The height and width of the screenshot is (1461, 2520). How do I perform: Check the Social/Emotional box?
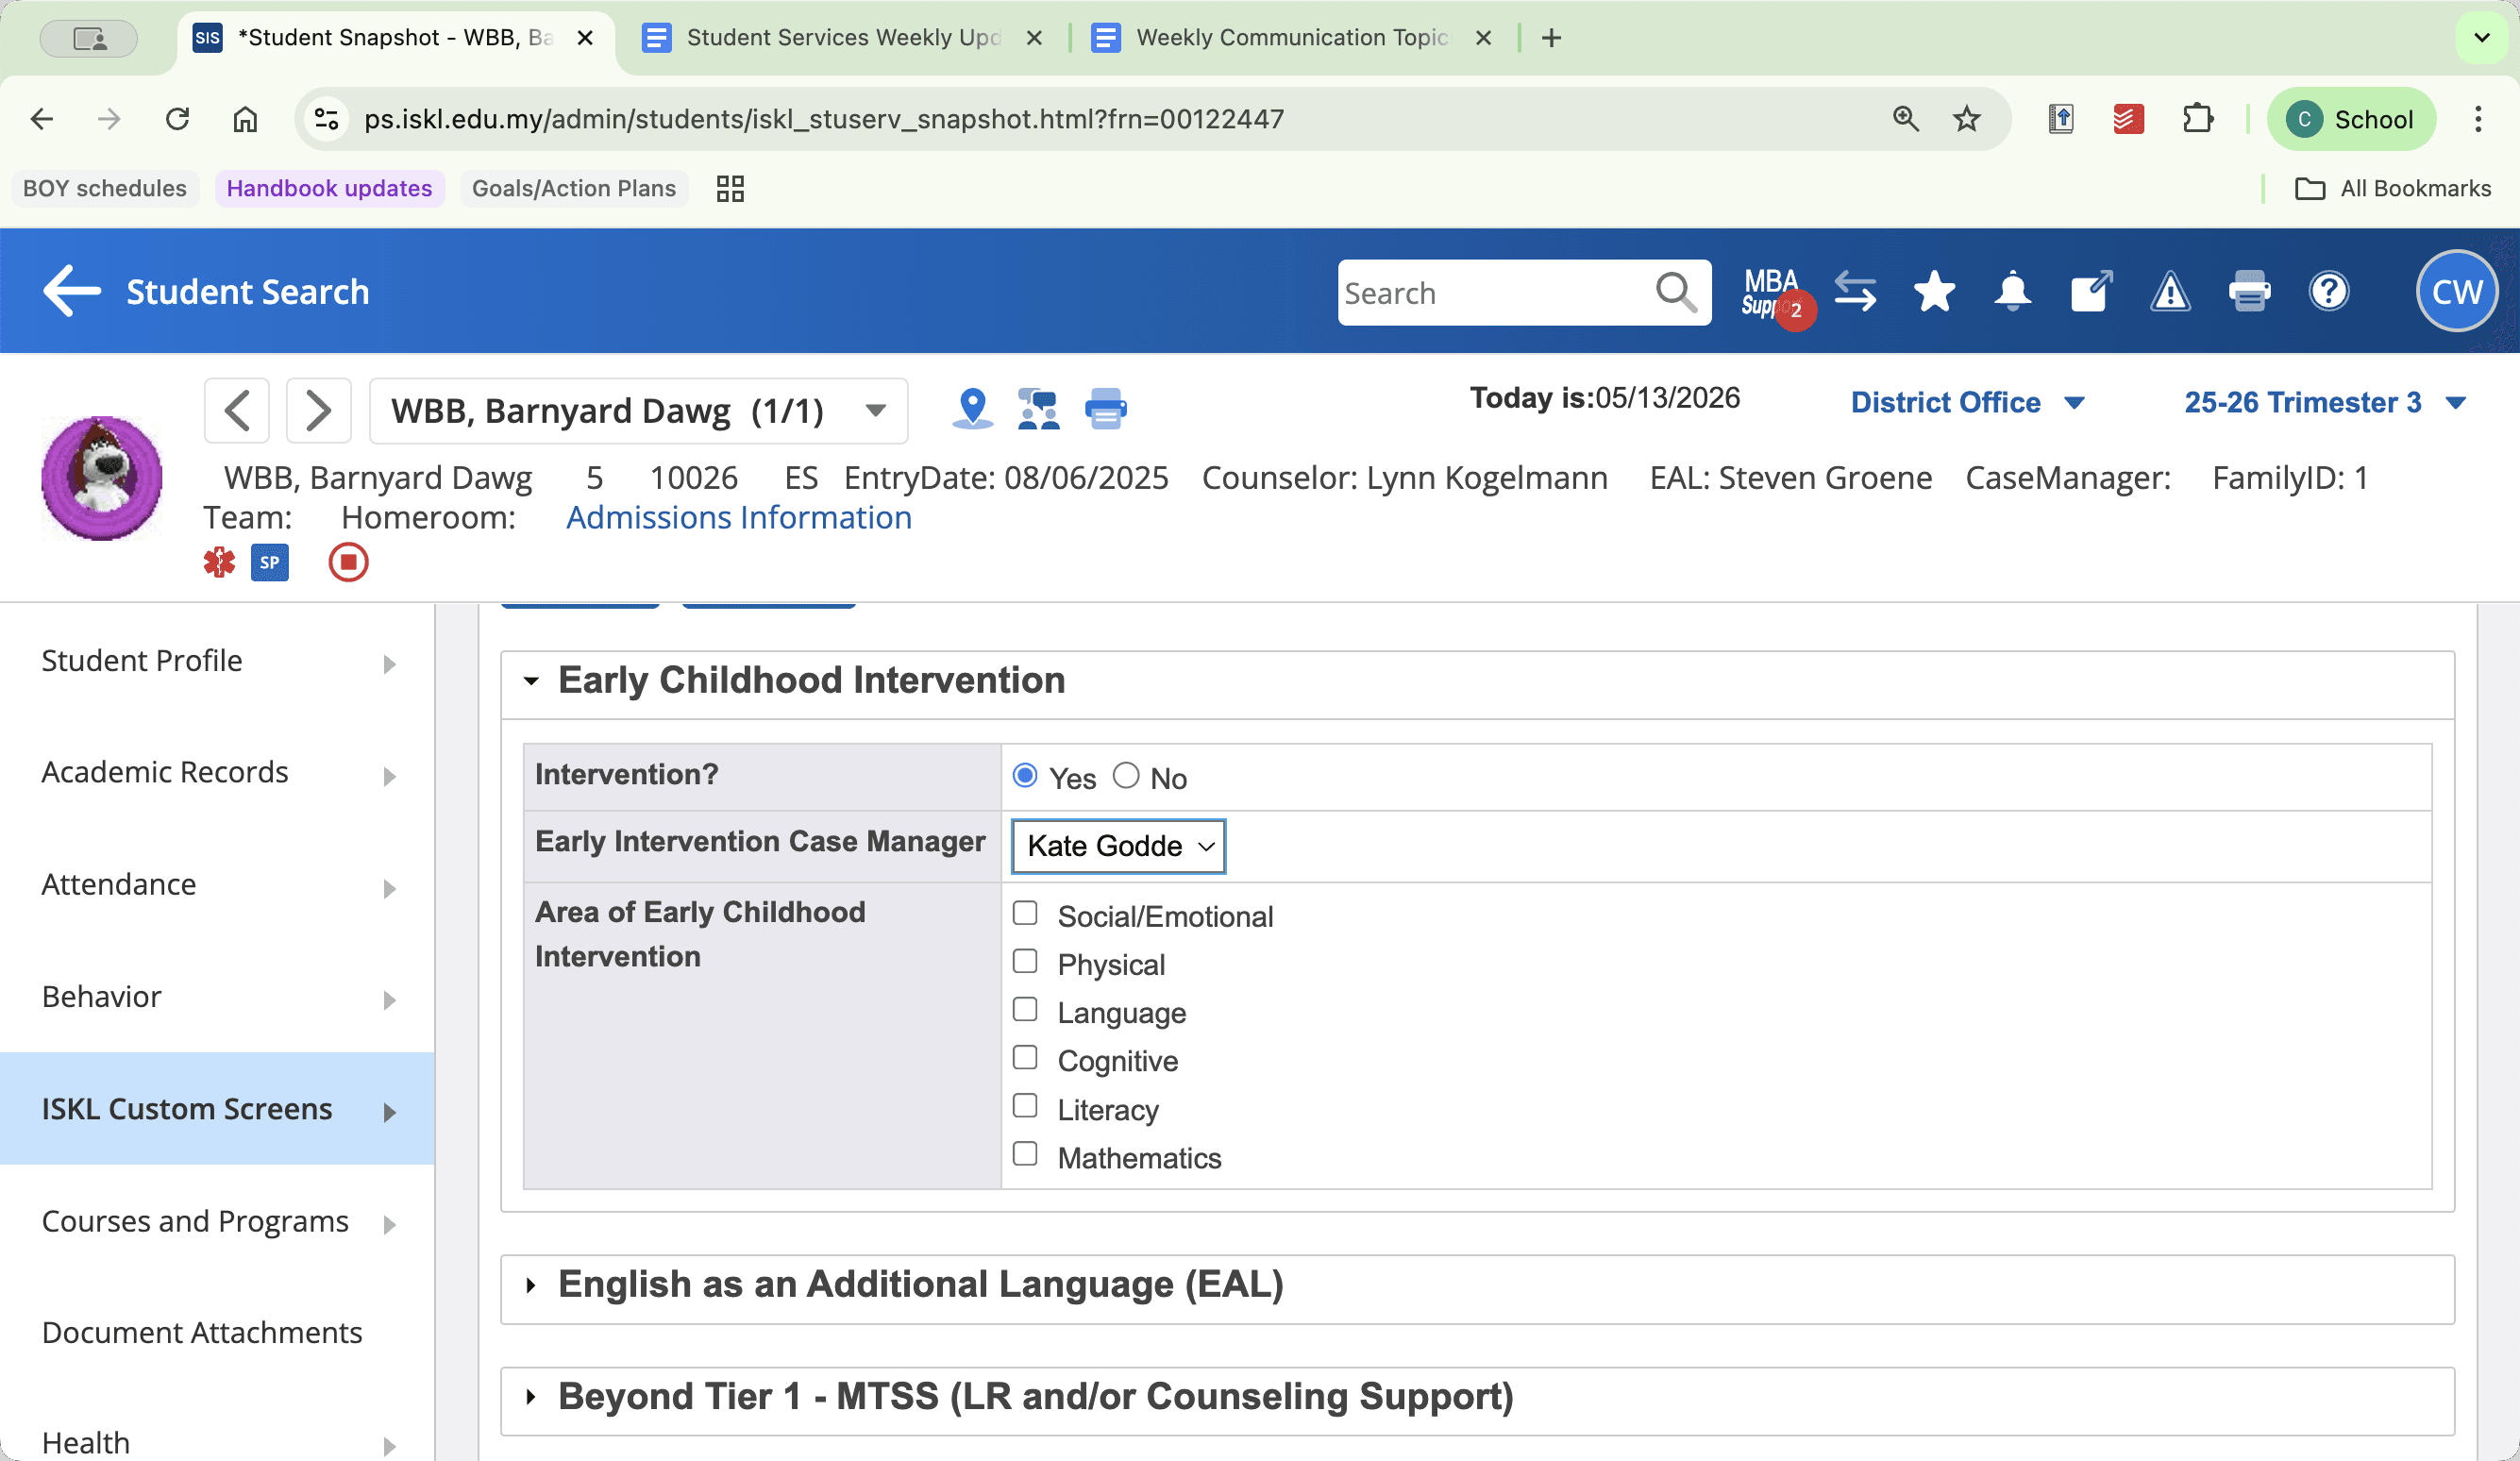(1024, 913)
